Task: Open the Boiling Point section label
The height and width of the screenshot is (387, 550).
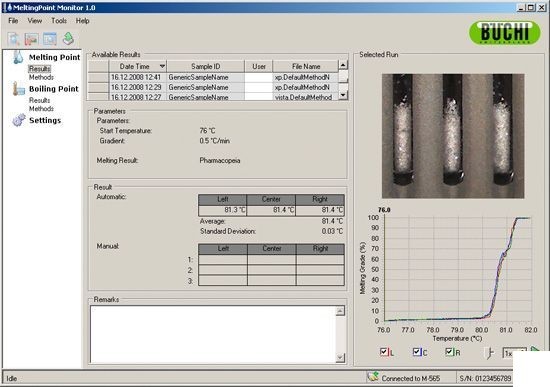Action: pyautogui.click(x=54, y=89)
